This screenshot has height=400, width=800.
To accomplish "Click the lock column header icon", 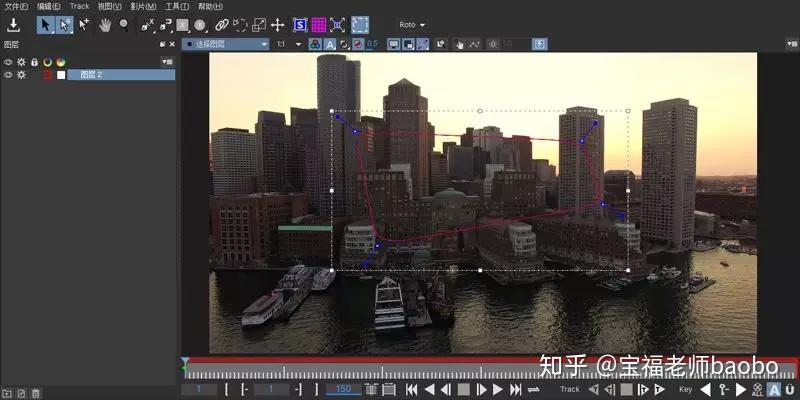I will click(x=34, y=62).
